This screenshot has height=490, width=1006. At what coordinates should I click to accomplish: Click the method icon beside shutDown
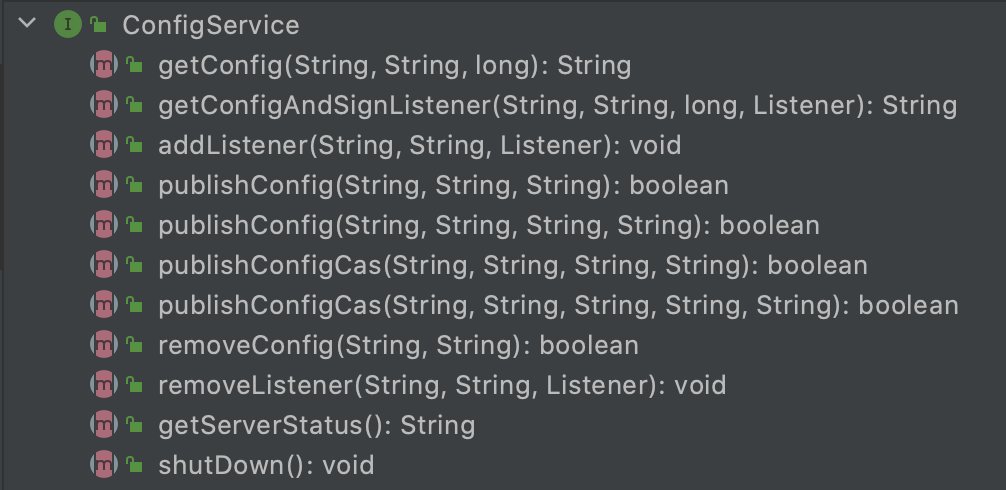[103, 465]
